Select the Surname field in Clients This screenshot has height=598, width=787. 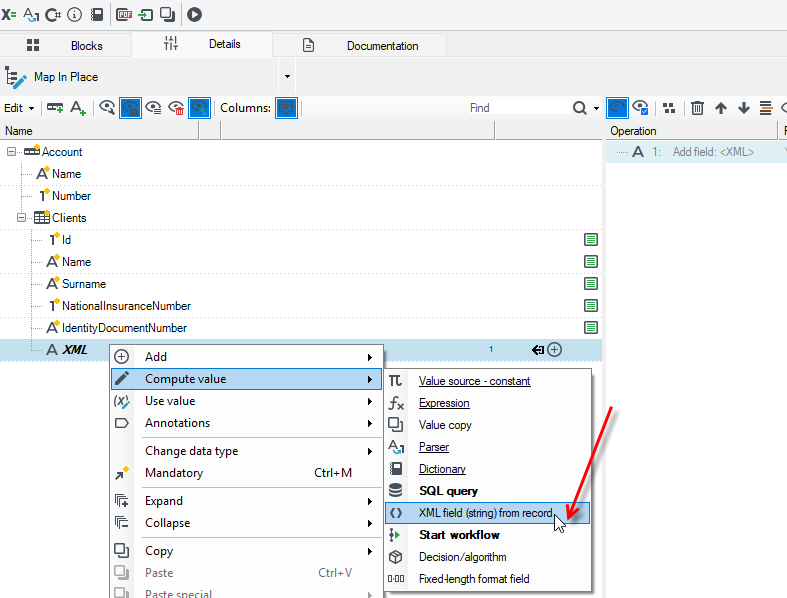[x=84, y=284]
